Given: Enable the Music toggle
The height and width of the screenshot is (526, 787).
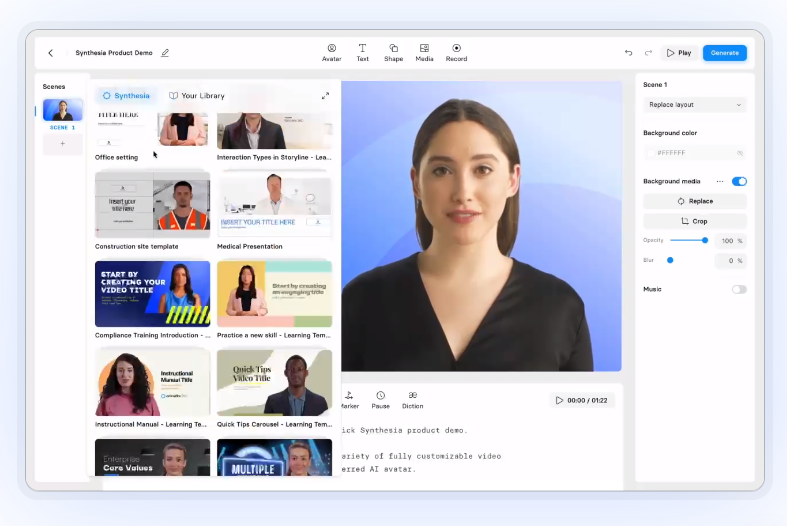Looking at the screenshot, I should (739, 289).
